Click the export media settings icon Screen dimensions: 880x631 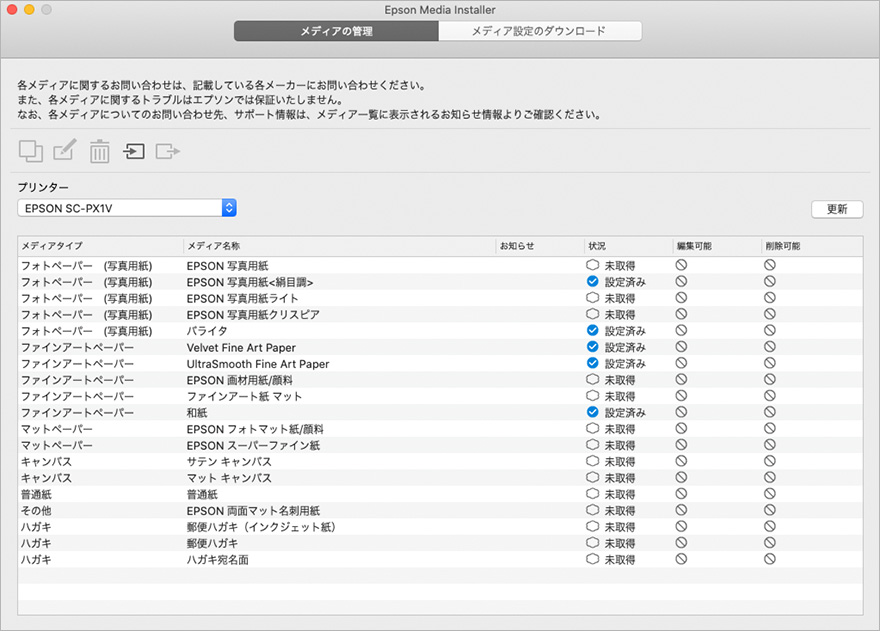(x=168, y=152)
